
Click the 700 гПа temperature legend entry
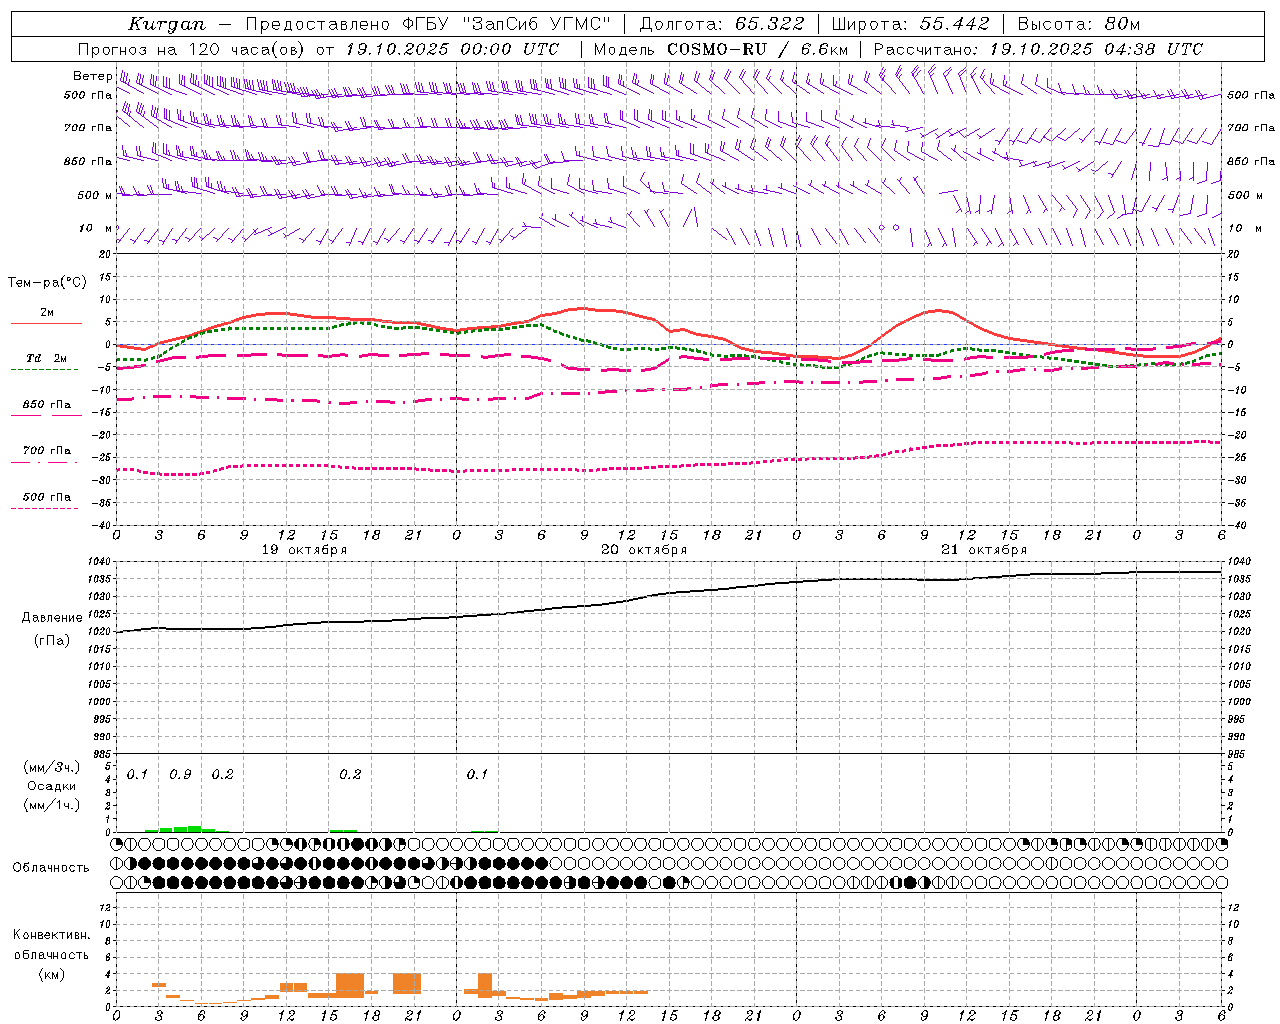click(x=46, y=451)
